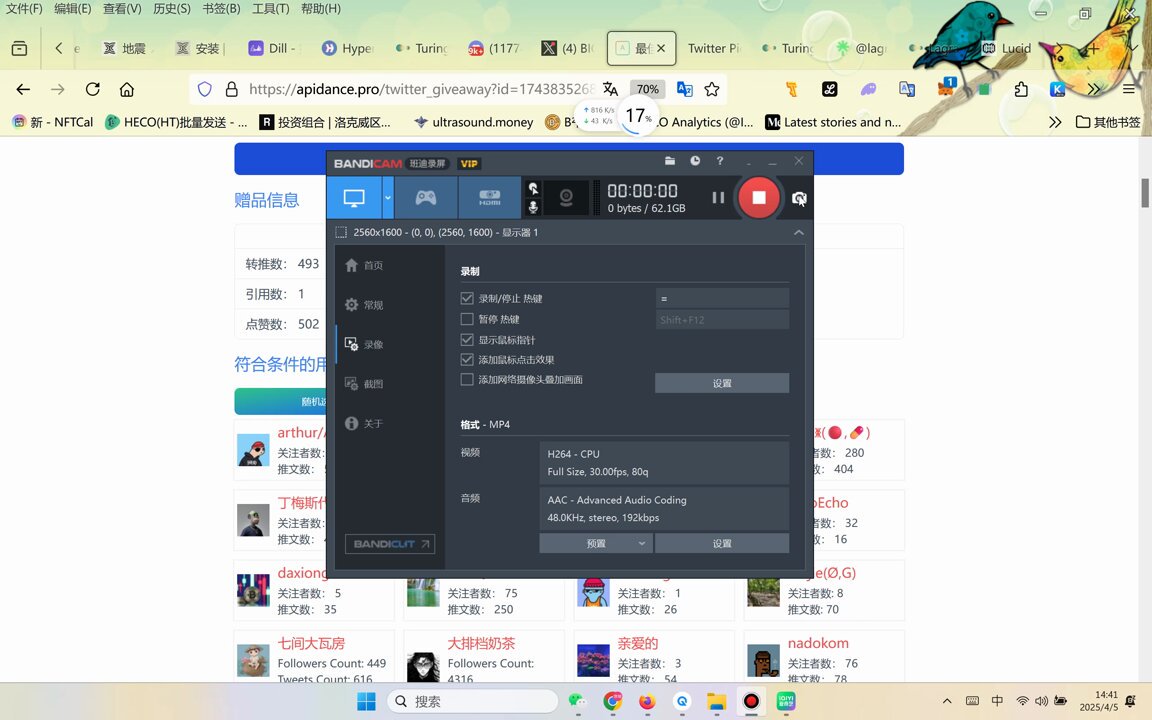The width and height of the screenshot is (1152, 720).
Task: Open 截图 tab in Bandicam sidebar
Action: pos(364,384)
